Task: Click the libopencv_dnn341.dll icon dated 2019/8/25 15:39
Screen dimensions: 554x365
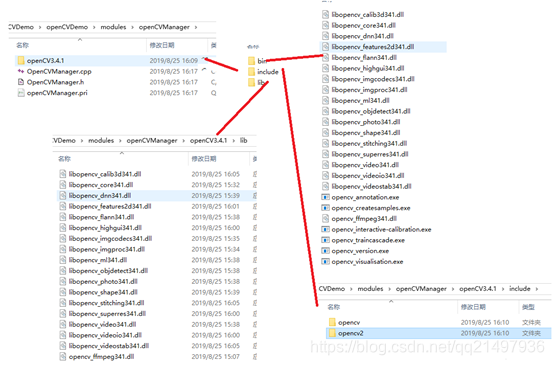Action: coord(63,195)
